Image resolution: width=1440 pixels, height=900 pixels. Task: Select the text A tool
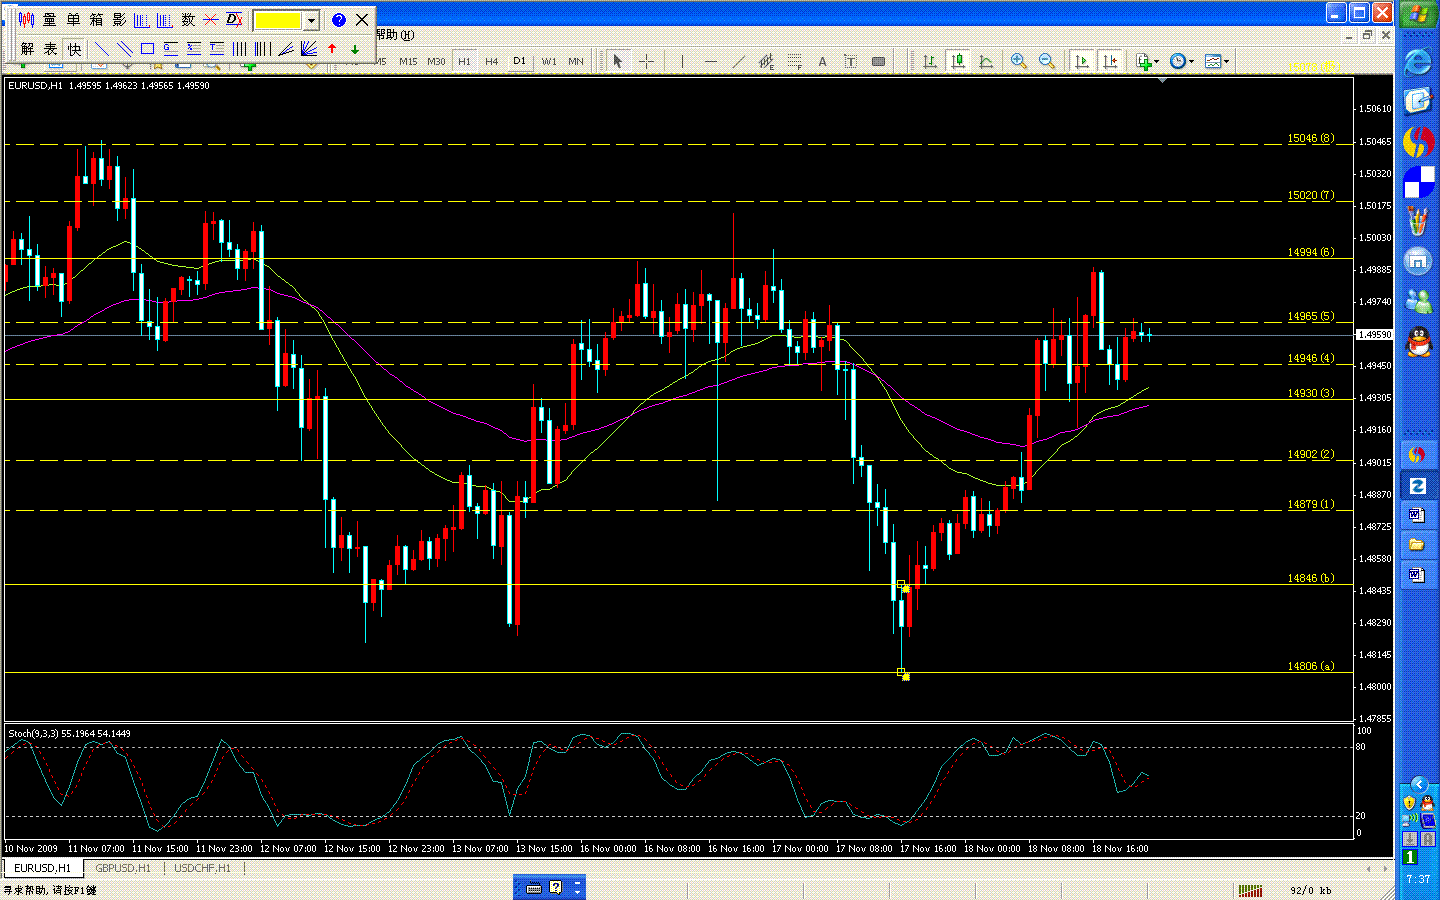pyautogui.click(x=823, y=62)
